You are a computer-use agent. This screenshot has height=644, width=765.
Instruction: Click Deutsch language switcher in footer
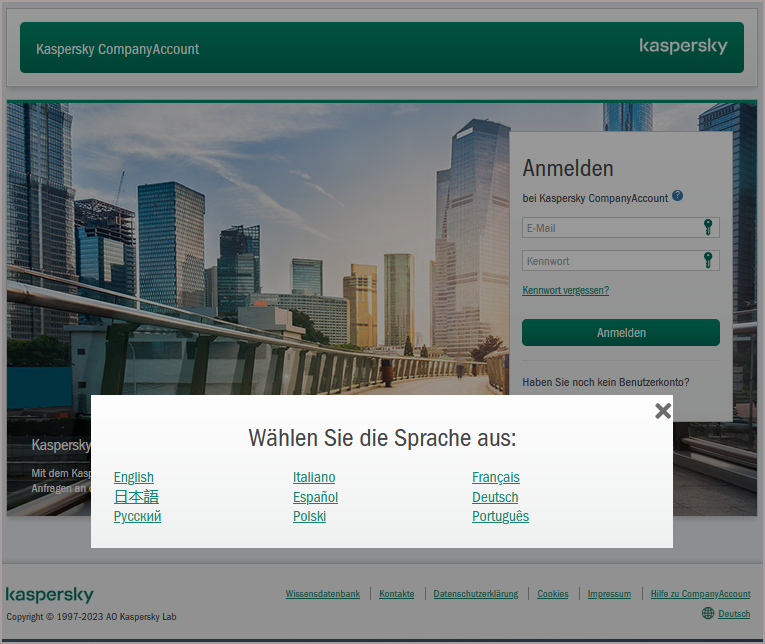pos(734,614)
